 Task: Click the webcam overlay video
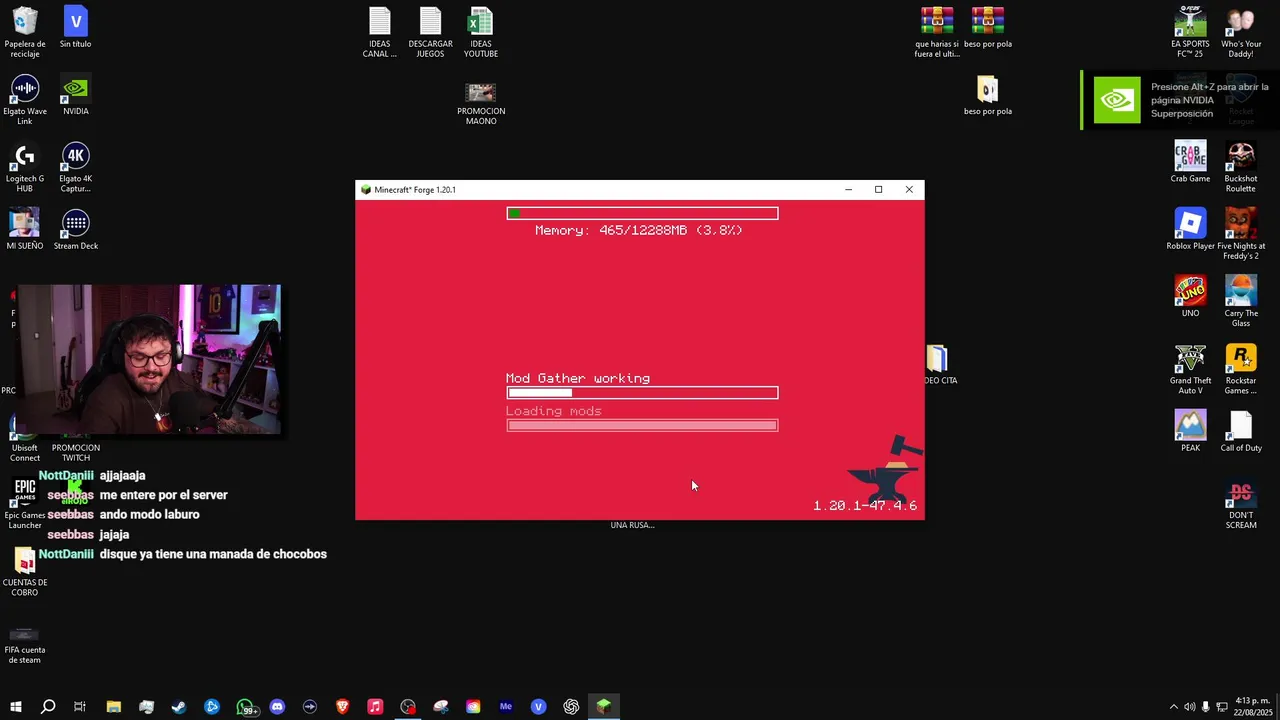[x=150, y=360]
